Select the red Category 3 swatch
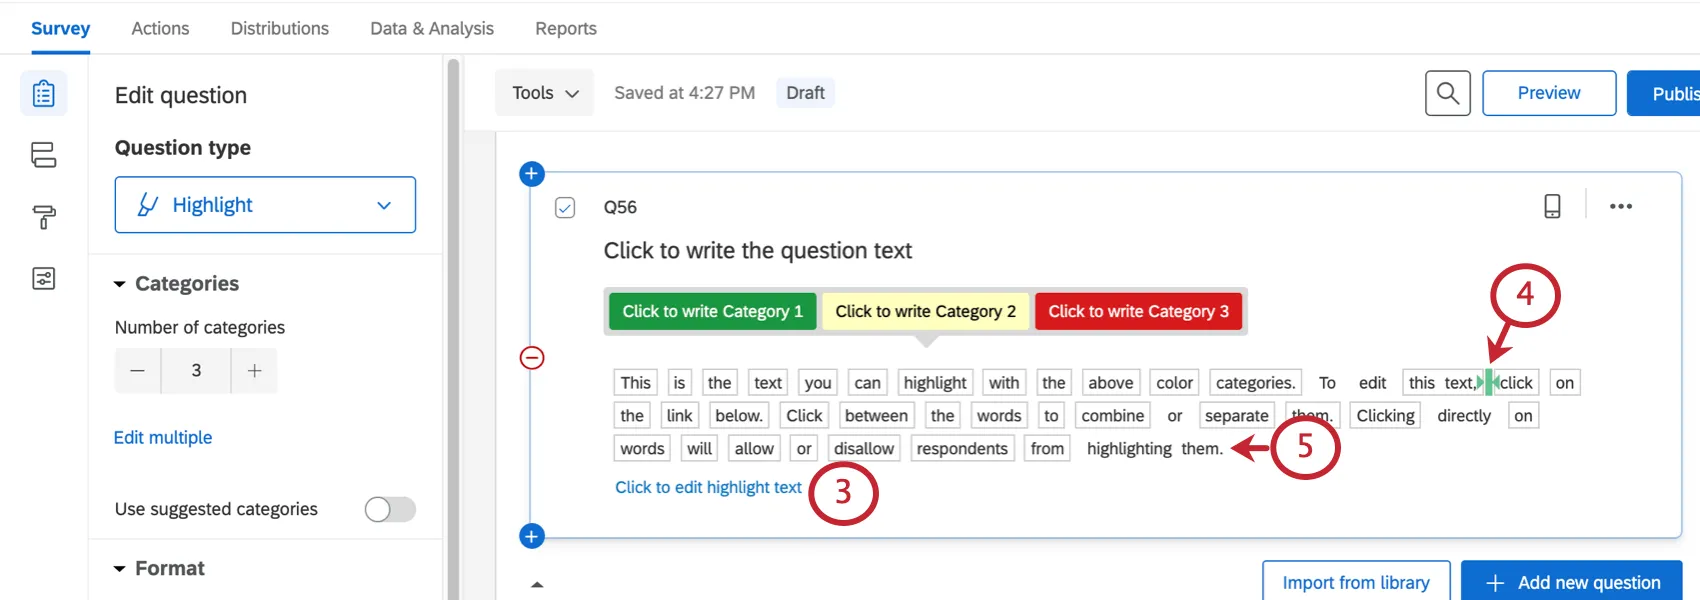This screenshot has height=600, width=1700. click(1138, 311)
